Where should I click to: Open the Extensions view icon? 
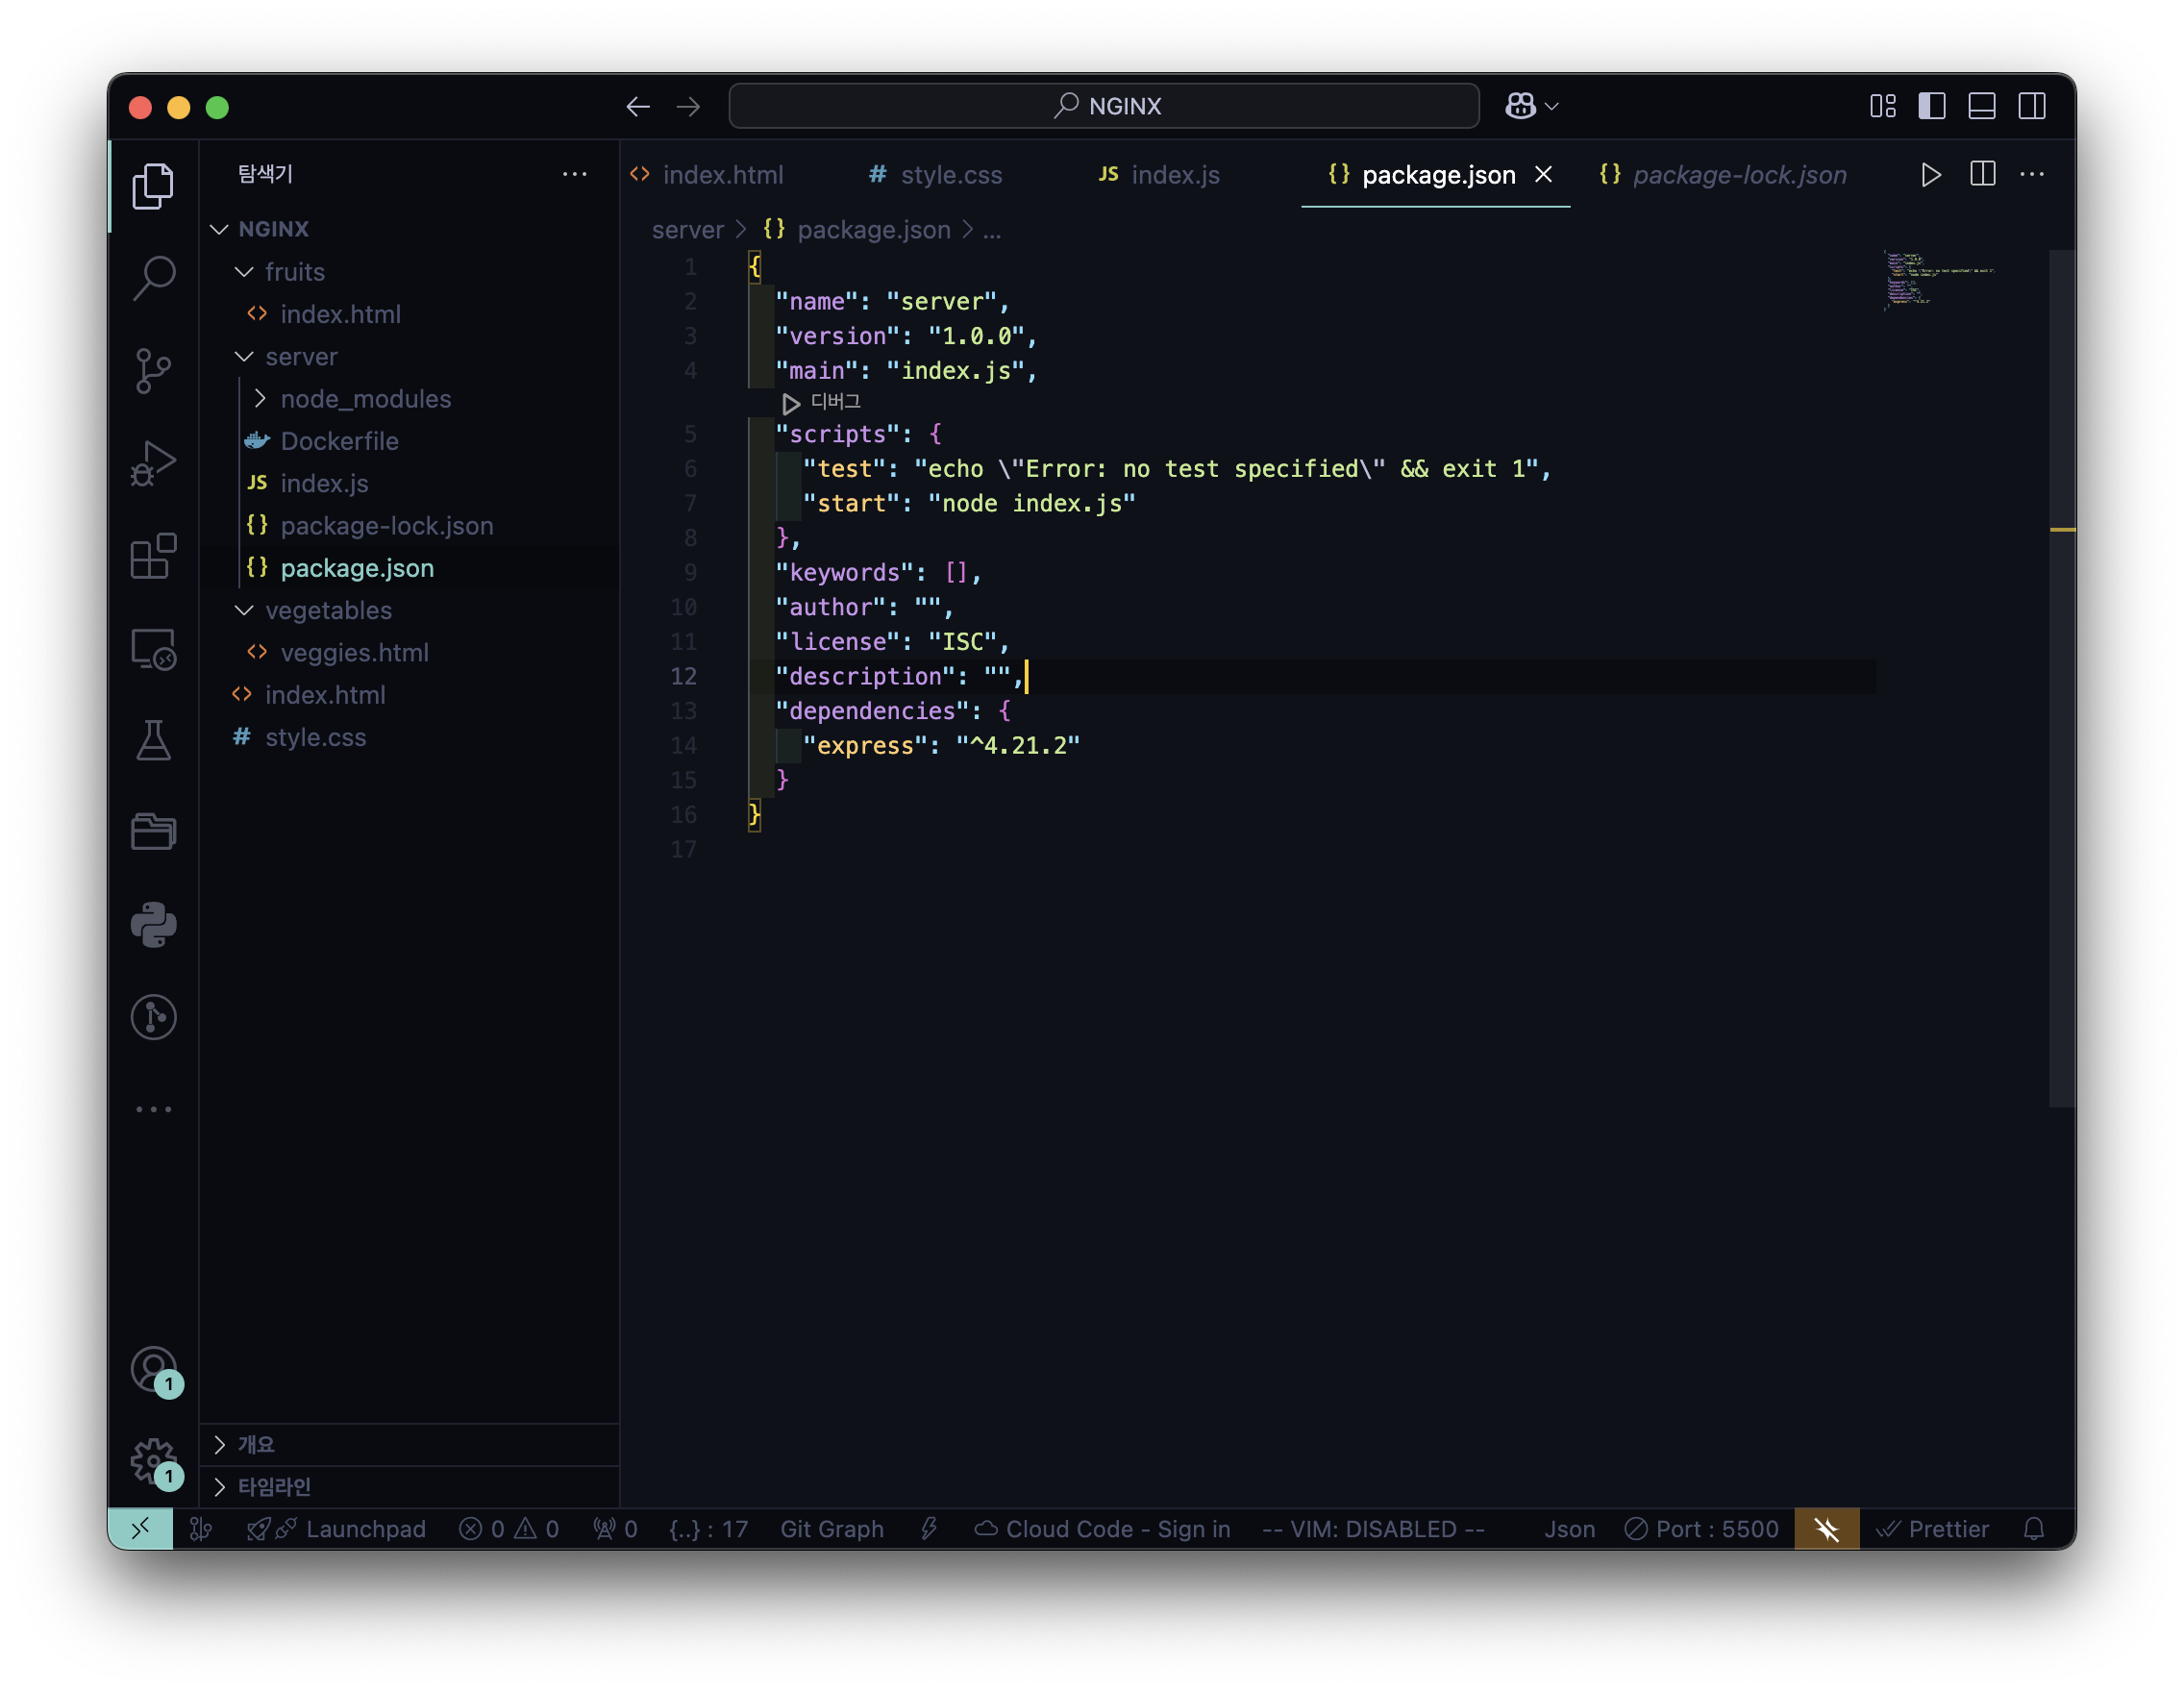[153, 556]
